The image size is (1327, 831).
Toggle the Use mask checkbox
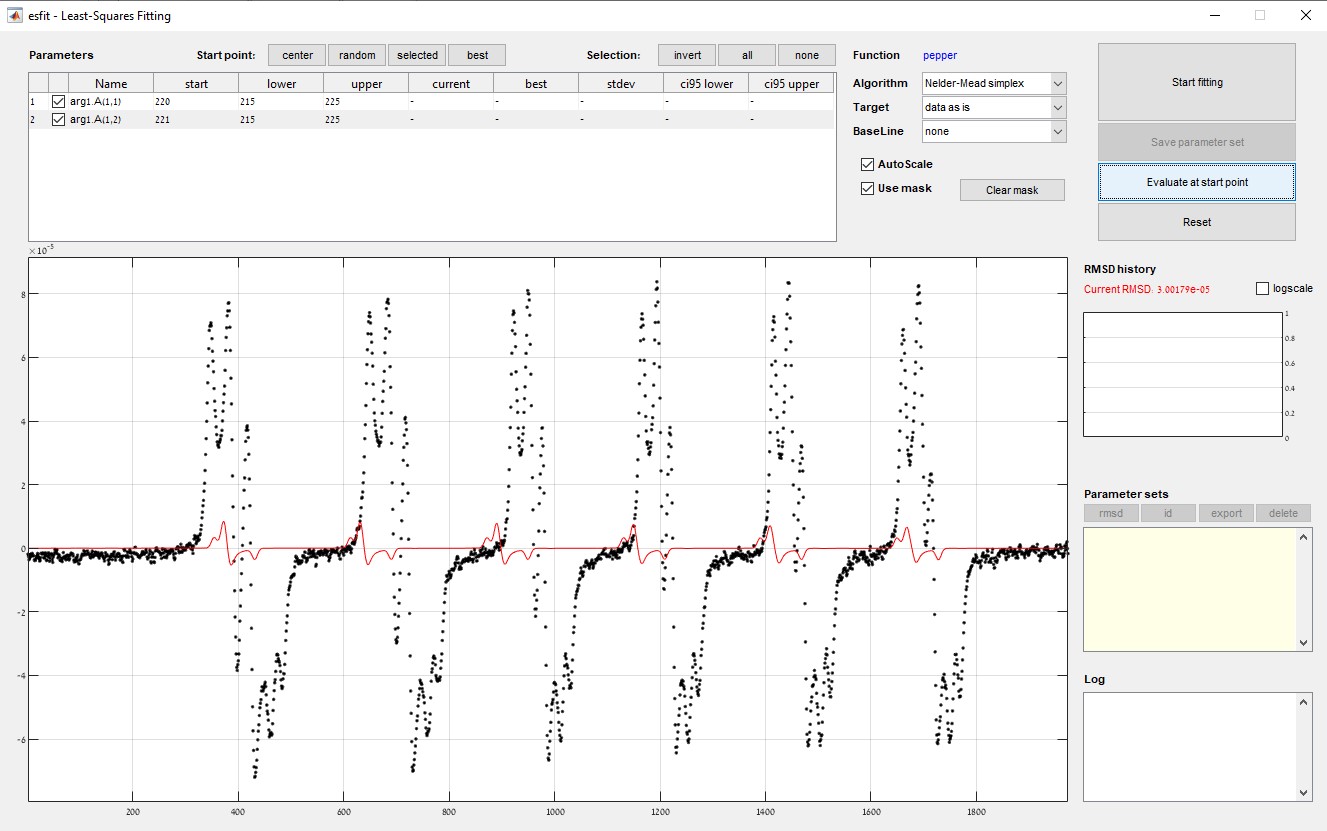868,188
